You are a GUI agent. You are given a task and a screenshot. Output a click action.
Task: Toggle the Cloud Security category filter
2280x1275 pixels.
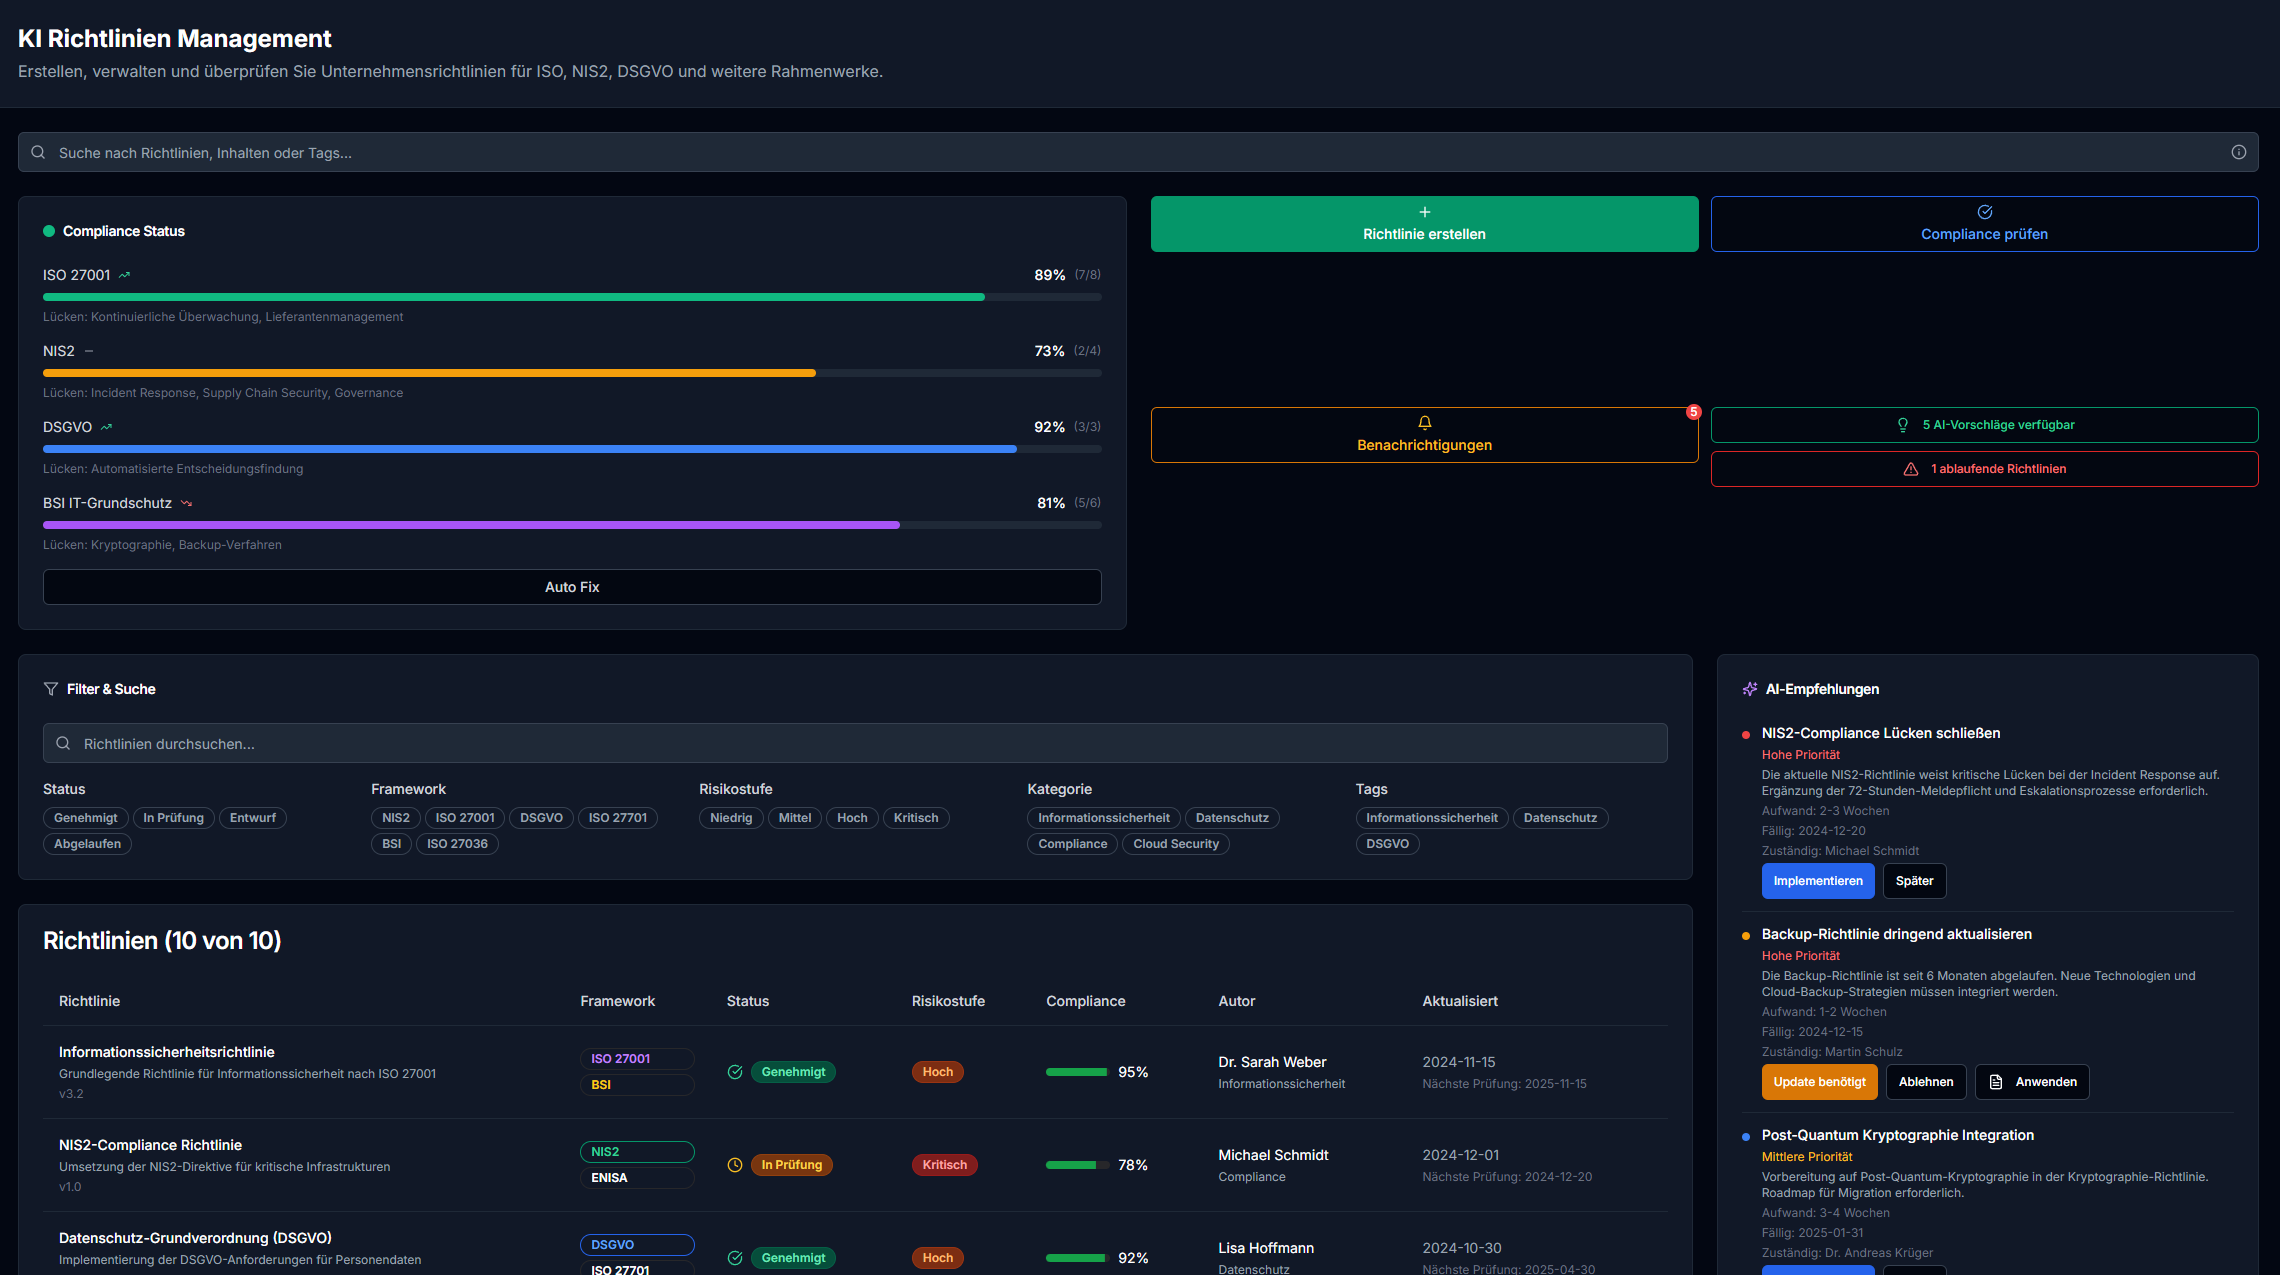coord(1175,843)
